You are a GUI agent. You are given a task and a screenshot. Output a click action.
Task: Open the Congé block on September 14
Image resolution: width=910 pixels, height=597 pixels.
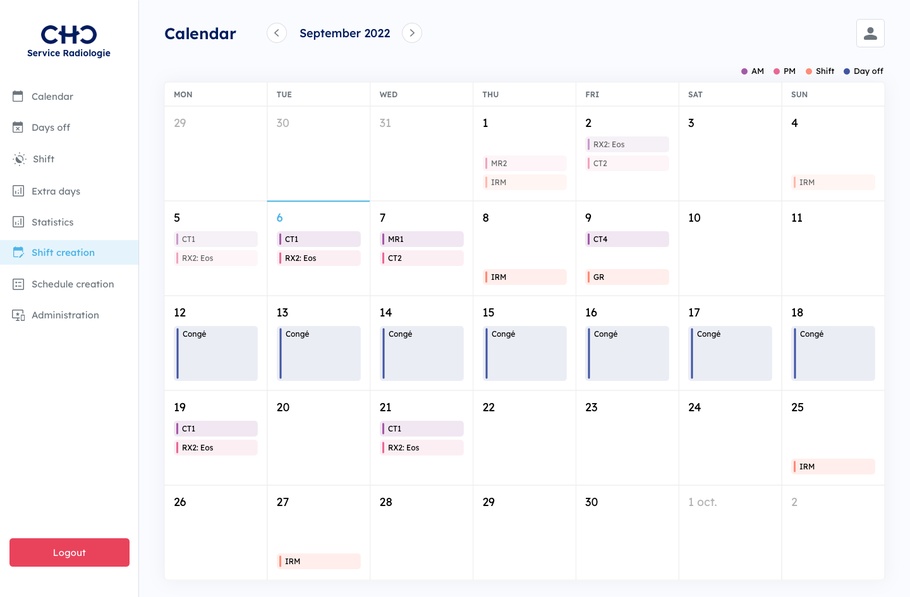421,353
